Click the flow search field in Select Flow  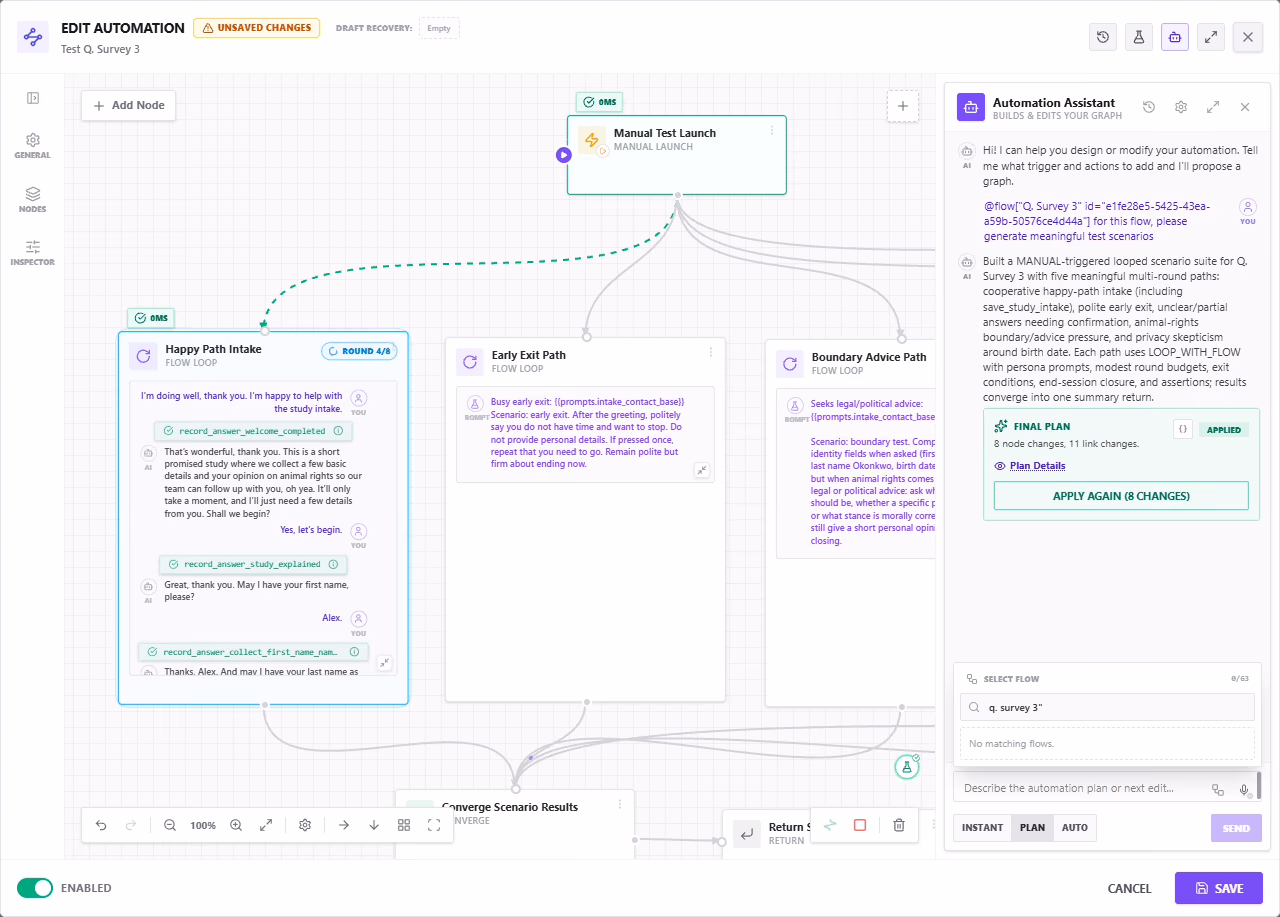[x=1107, y=707]
